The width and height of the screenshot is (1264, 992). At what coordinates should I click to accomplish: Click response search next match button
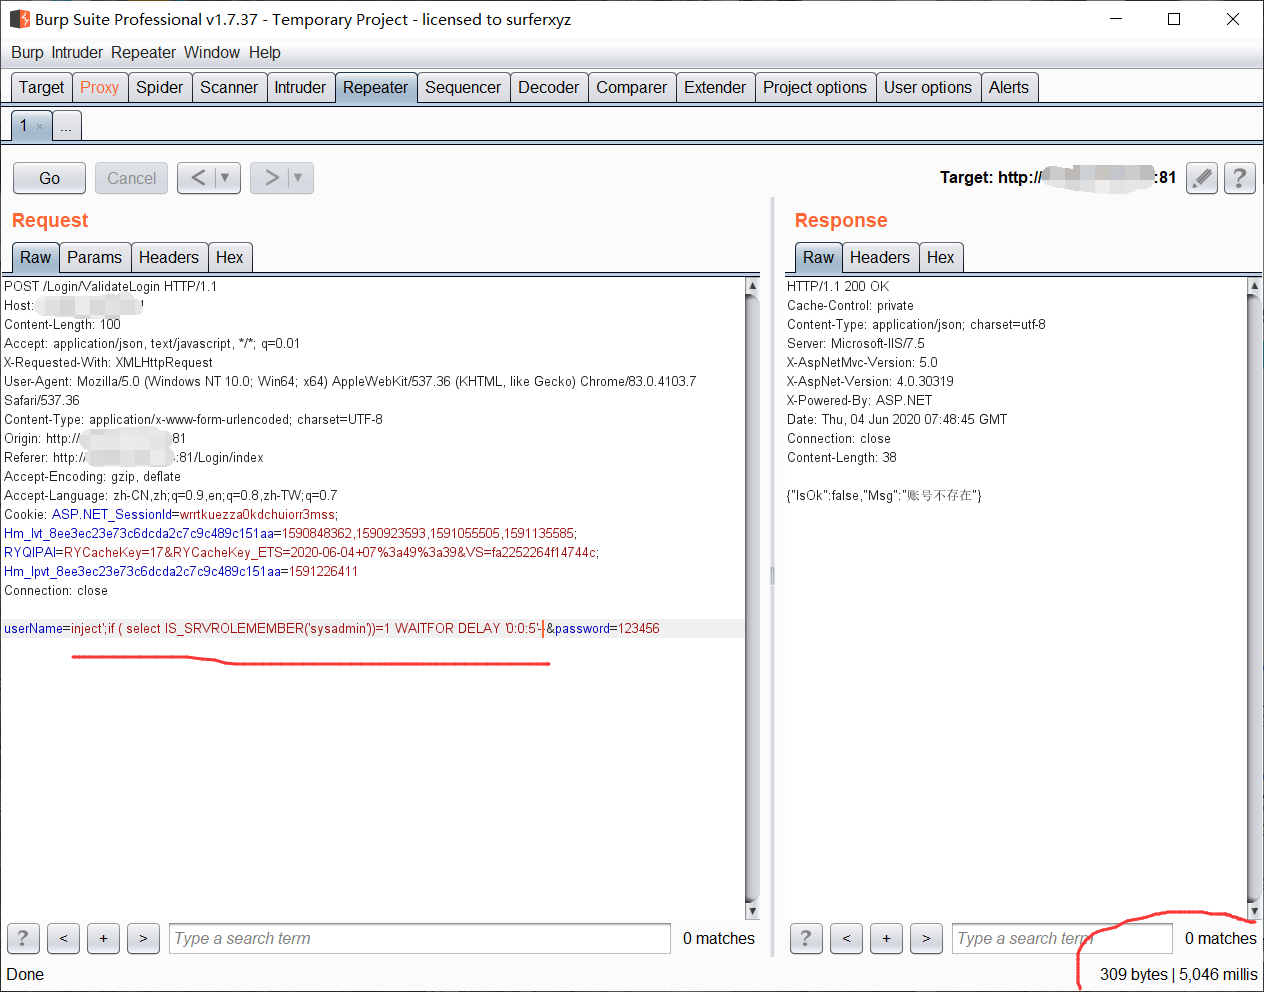tap(926, 938)
